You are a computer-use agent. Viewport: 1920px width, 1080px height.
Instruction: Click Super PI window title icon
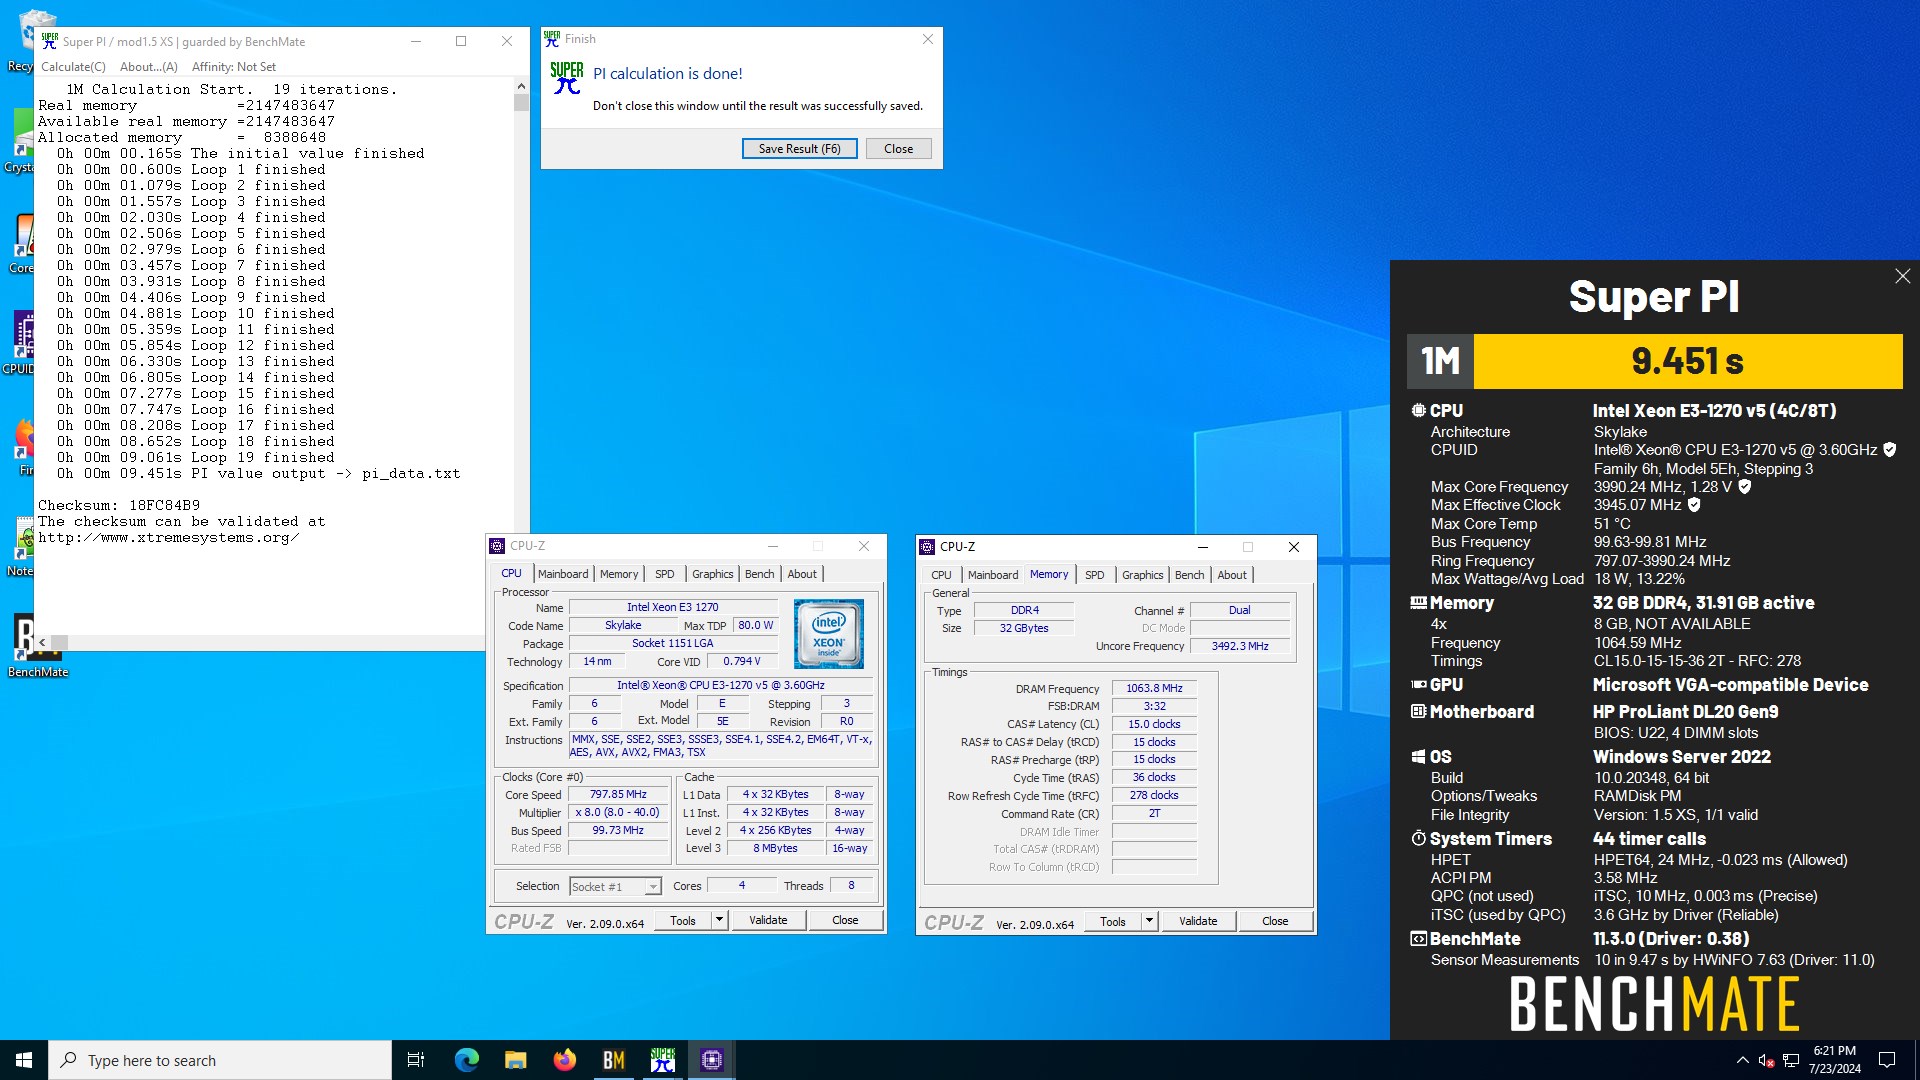(50, 41)
